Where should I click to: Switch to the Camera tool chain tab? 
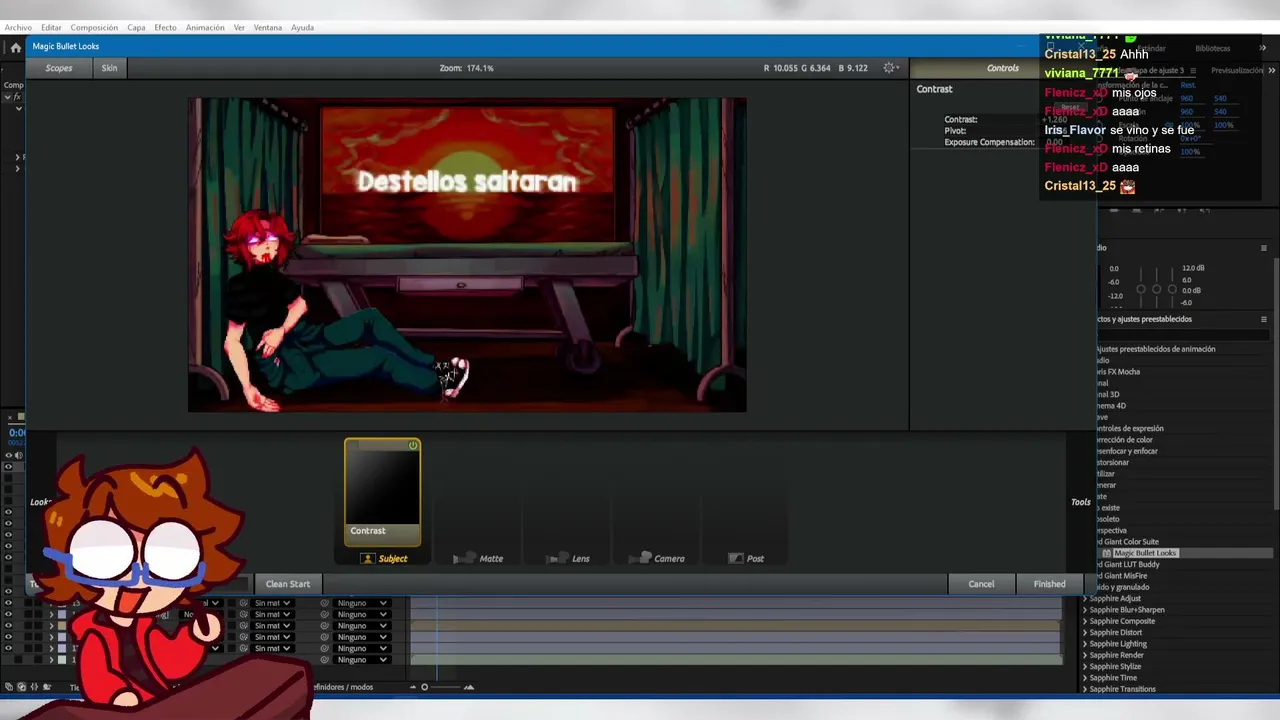(657, 559)
